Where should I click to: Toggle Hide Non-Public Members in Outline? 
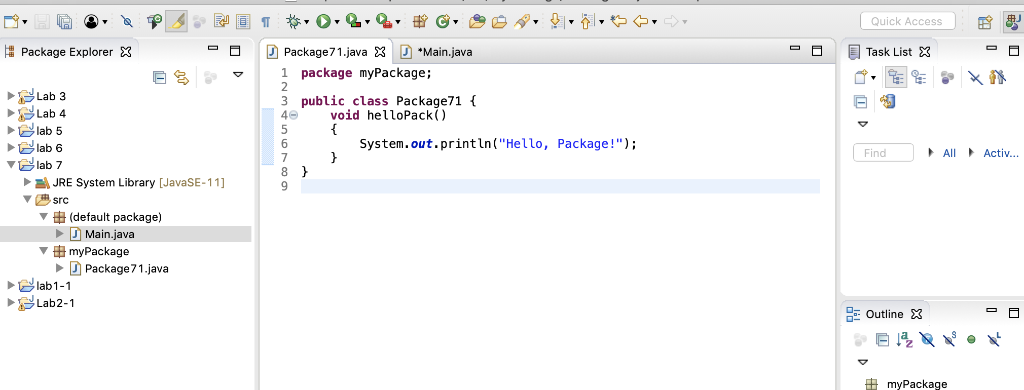972,340
